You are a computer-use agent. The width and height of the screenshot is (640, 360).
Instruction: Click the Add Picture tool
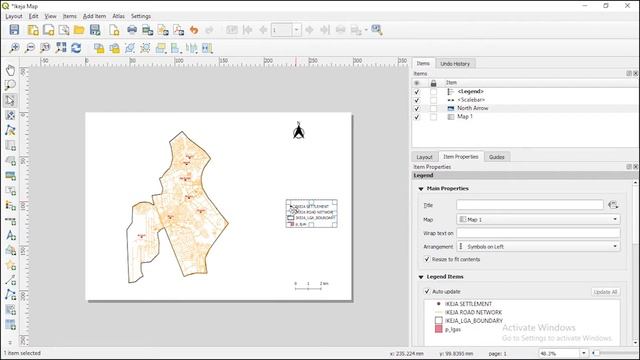point(10,176)
